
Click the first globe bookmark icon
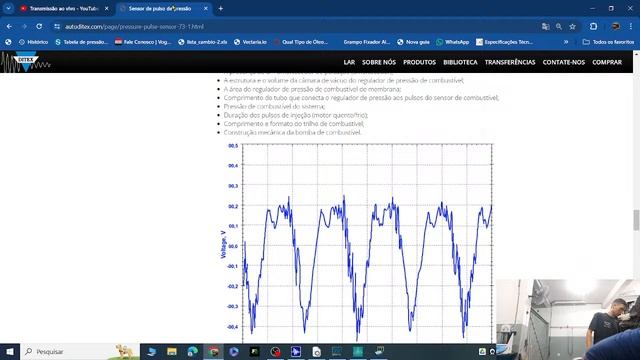[x=8, y=42]
